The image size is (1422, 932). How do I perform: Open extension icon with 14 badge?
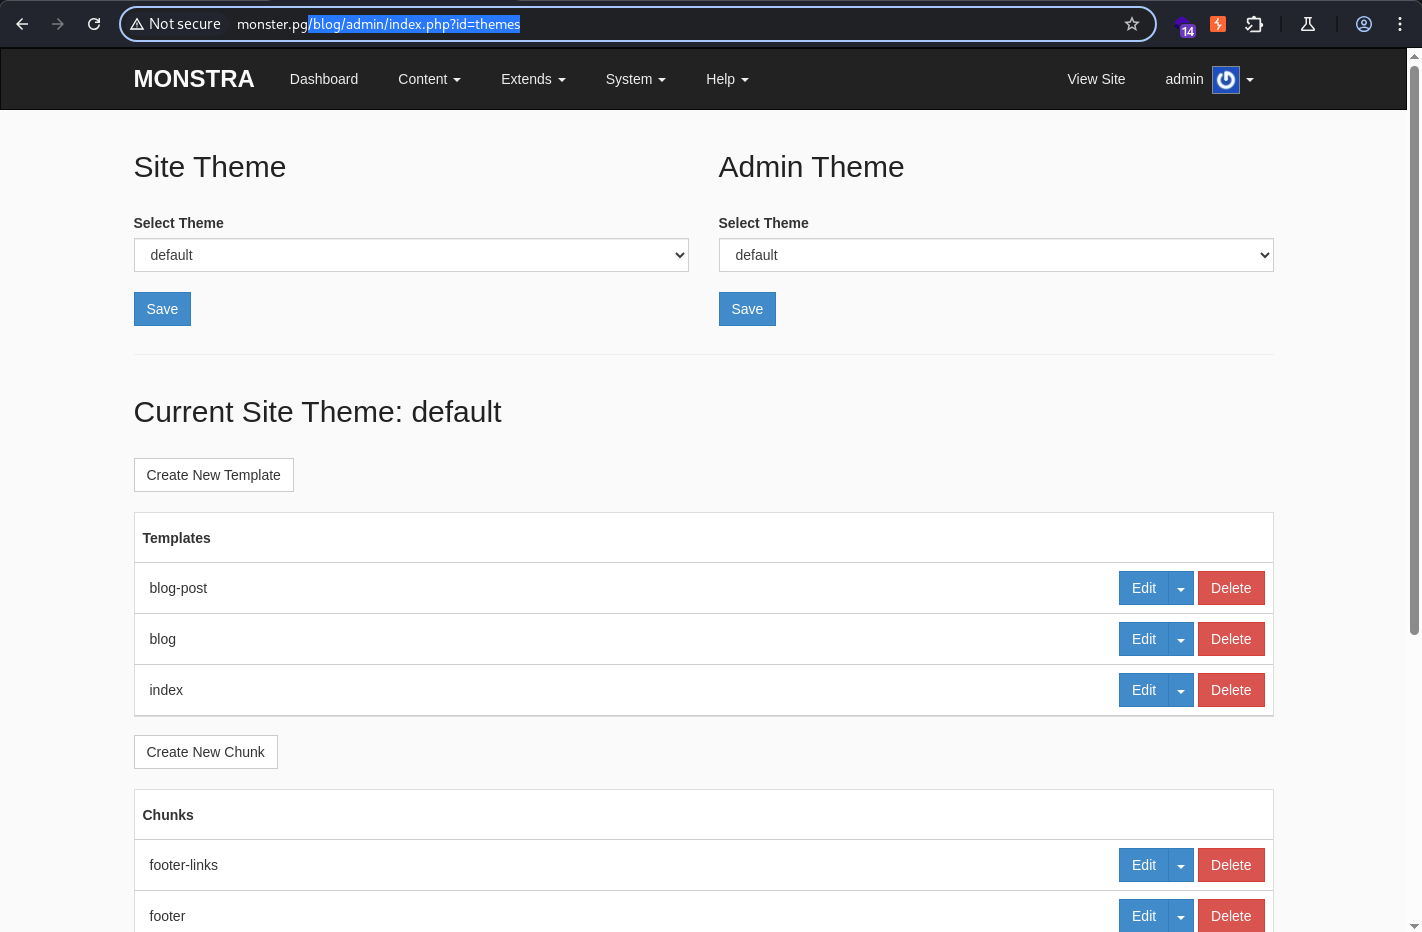tap(1185, 25)
